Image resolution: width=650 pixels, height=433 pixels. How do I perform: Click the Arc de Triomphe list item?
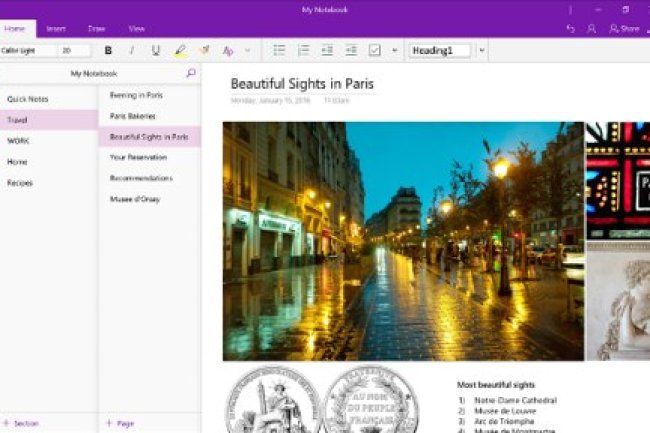point(504,421)
